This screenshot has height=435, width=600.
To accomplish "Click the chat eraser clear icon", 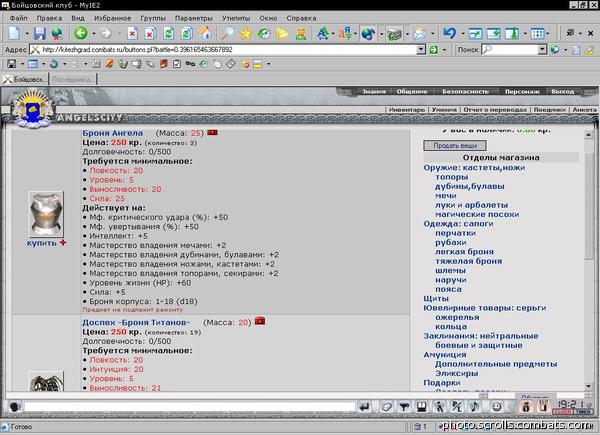I will [x=386, y=406].
